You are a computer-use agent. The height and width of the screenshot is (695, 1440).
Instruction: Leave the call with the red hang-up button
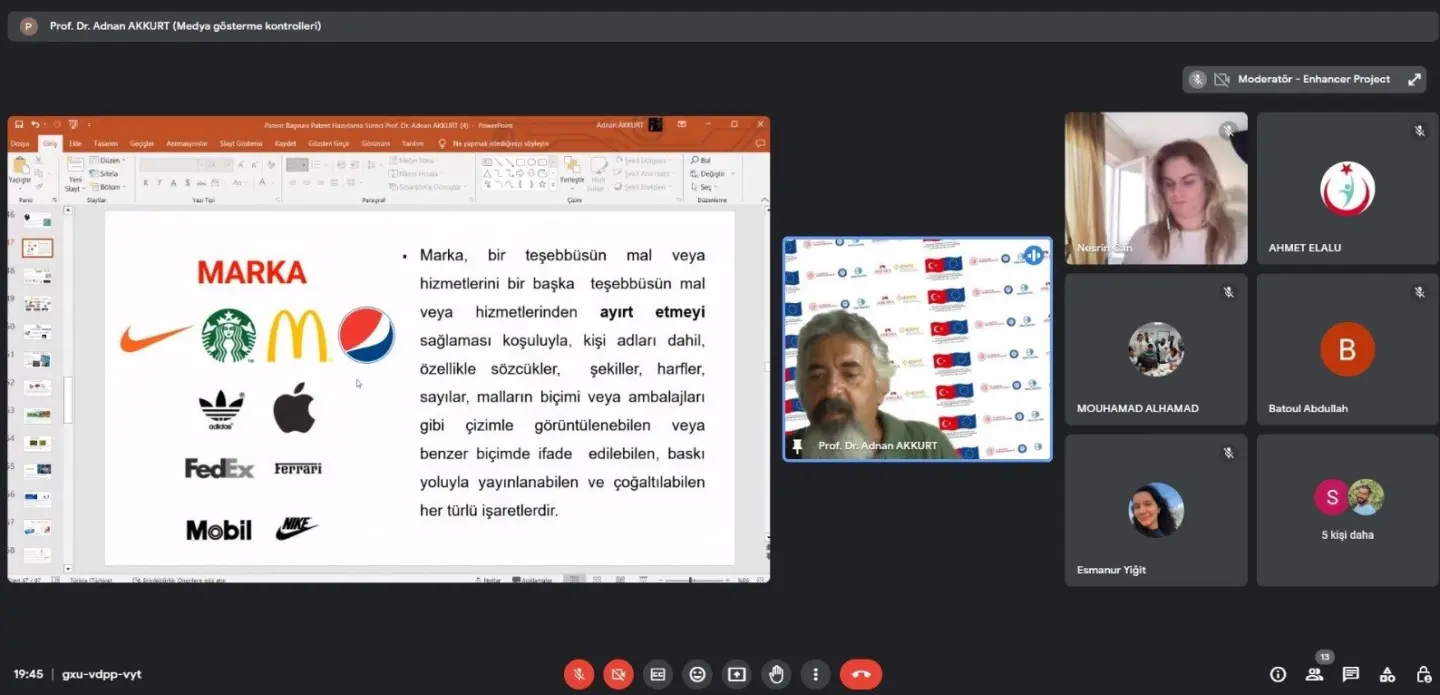pyautogui.click(x=861, y=674)
